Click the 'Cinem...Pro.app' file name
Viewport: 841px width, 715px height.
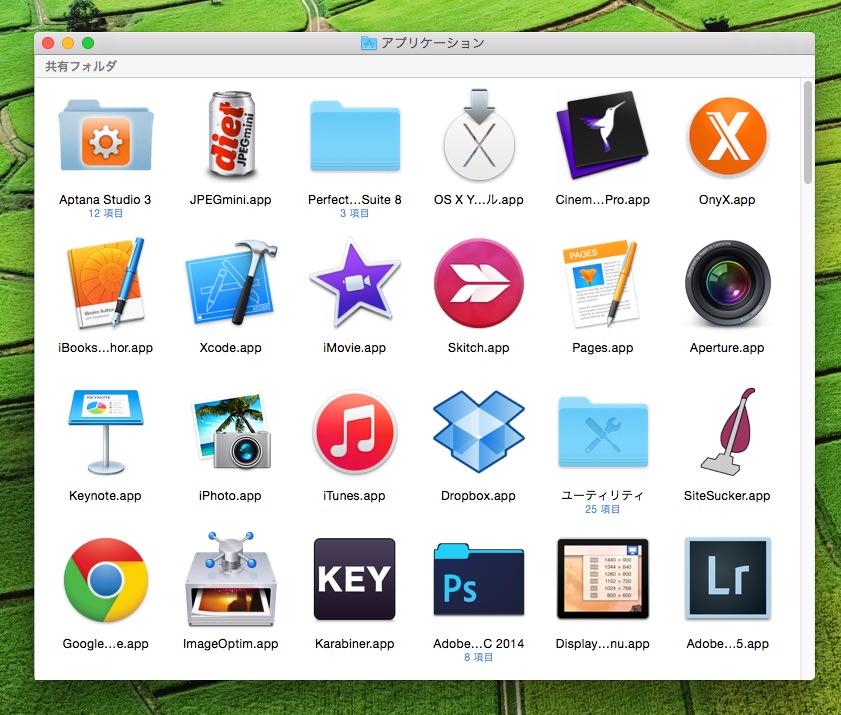point(603,200)
